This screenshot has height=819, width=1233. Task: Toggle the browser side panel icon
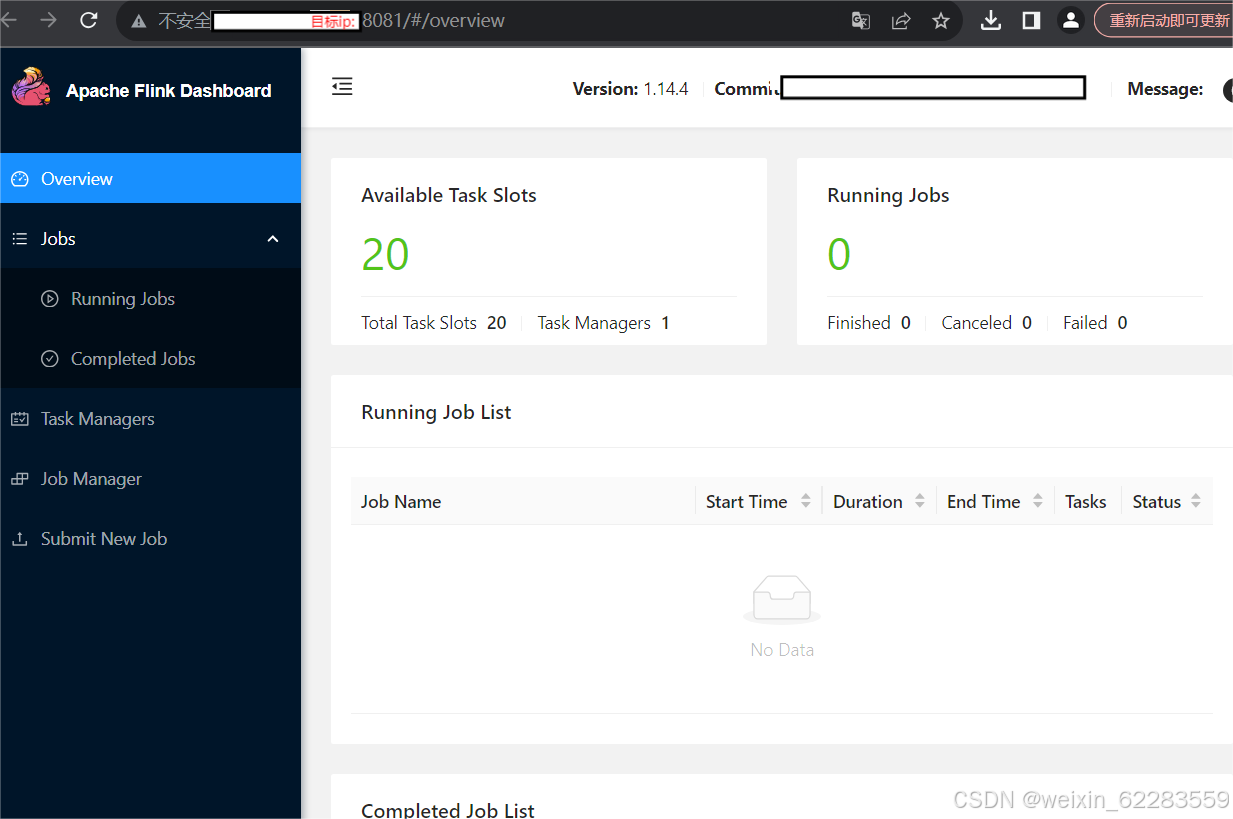[x=1031, y=20]
